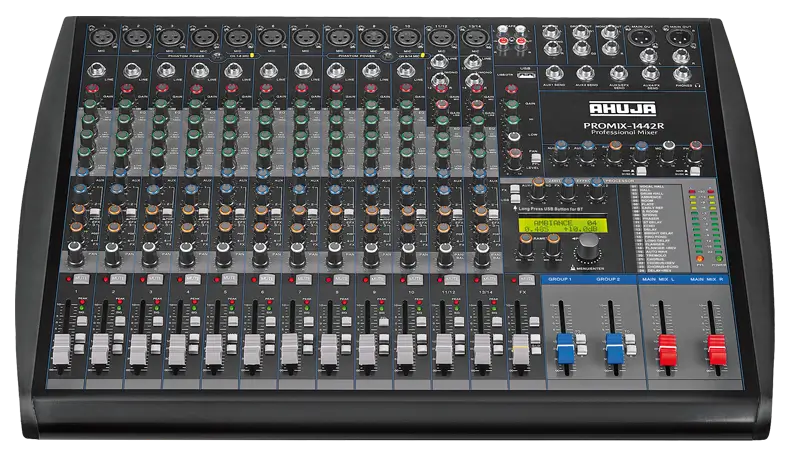Mute channel 1 with its MUTE button
Image resolution: width=800 pixels, height=469 pixels.
tap(81, 279)
